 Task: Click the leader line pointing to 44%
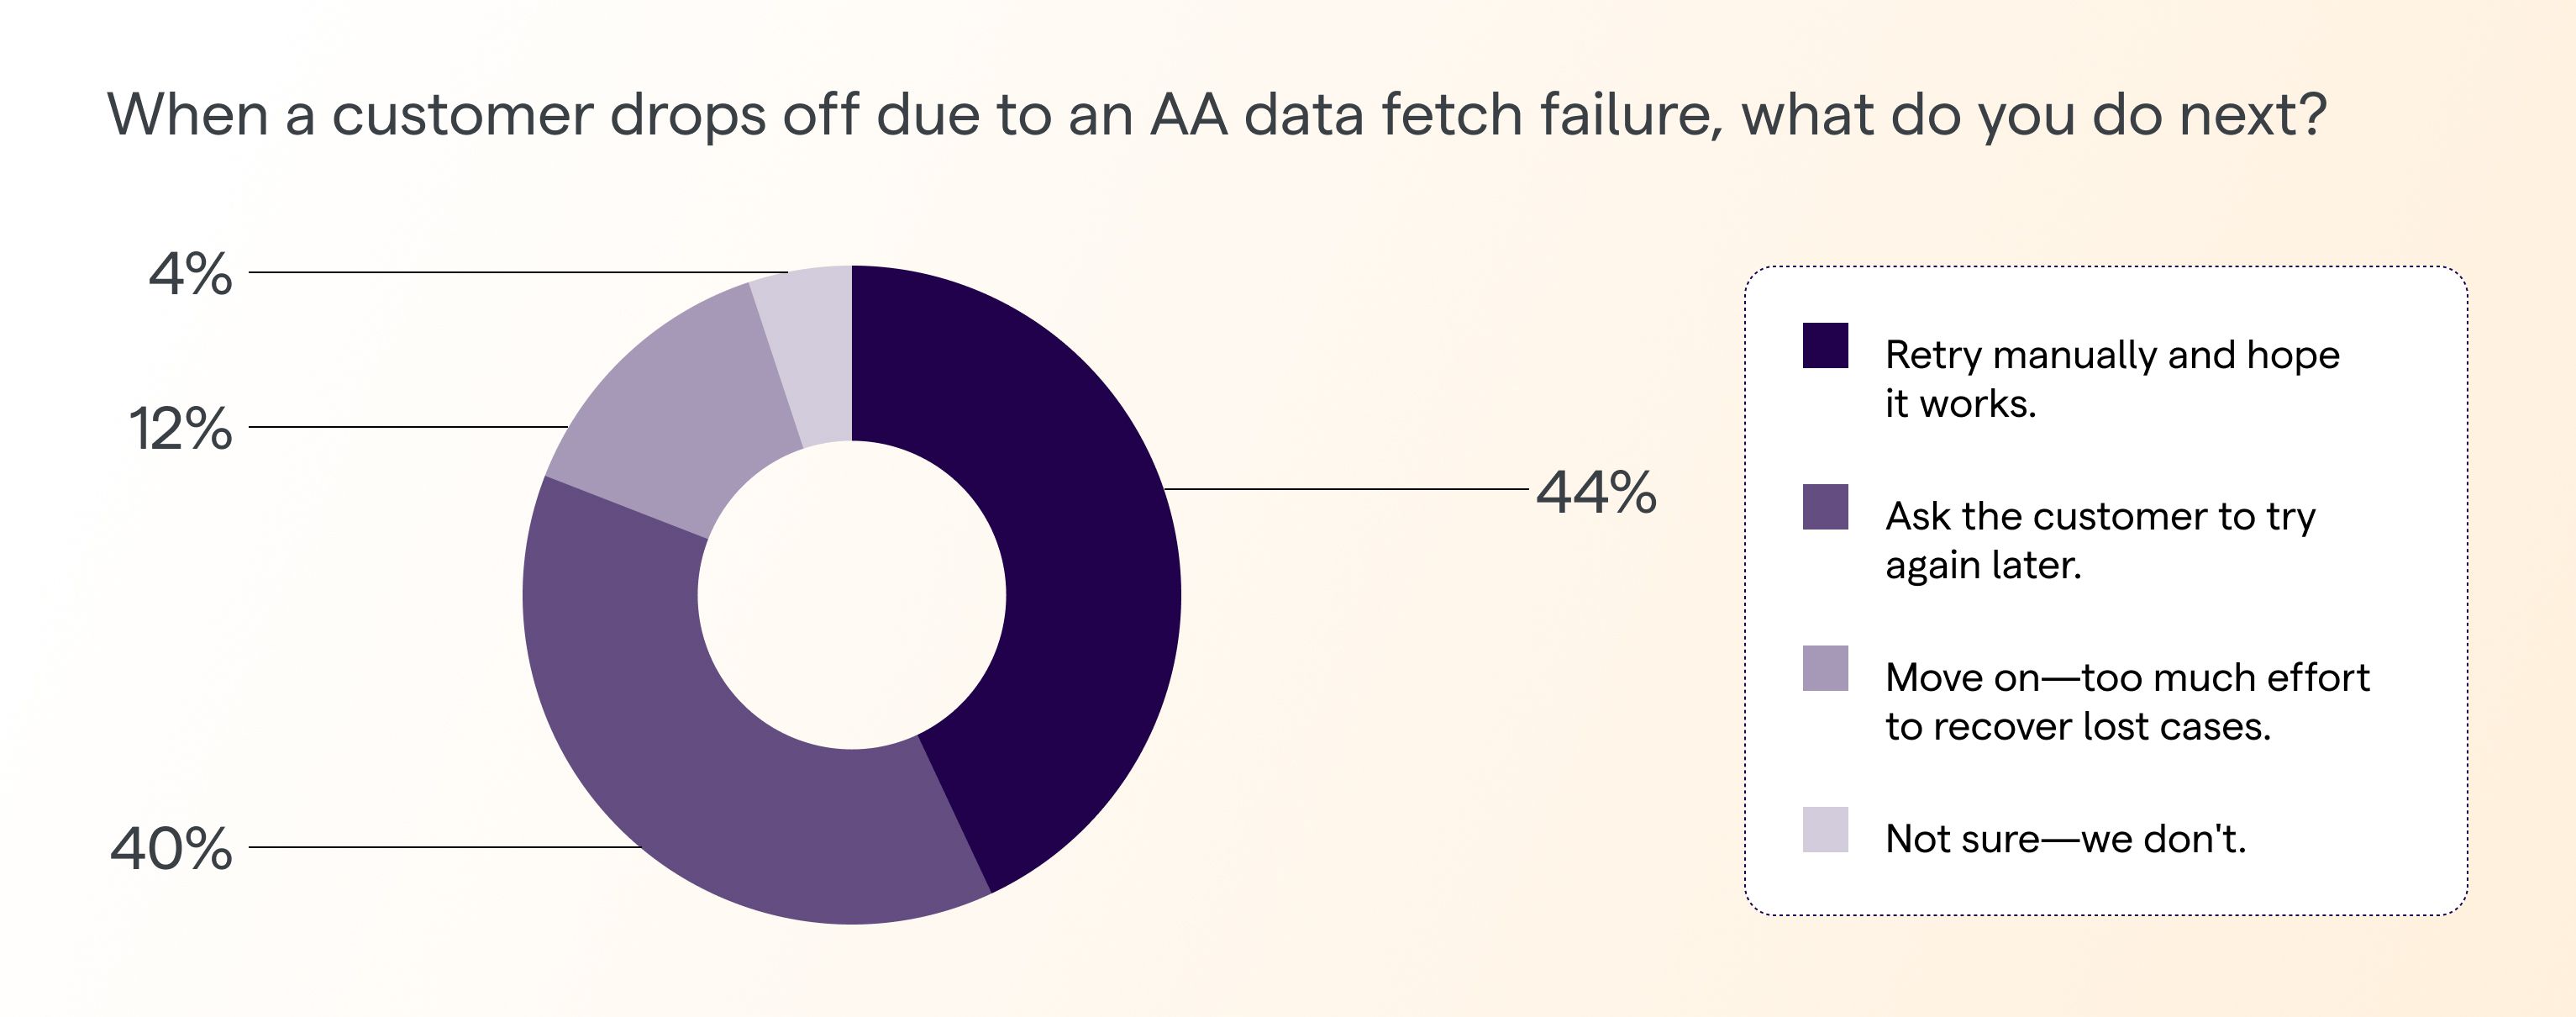coord(1345,489)
